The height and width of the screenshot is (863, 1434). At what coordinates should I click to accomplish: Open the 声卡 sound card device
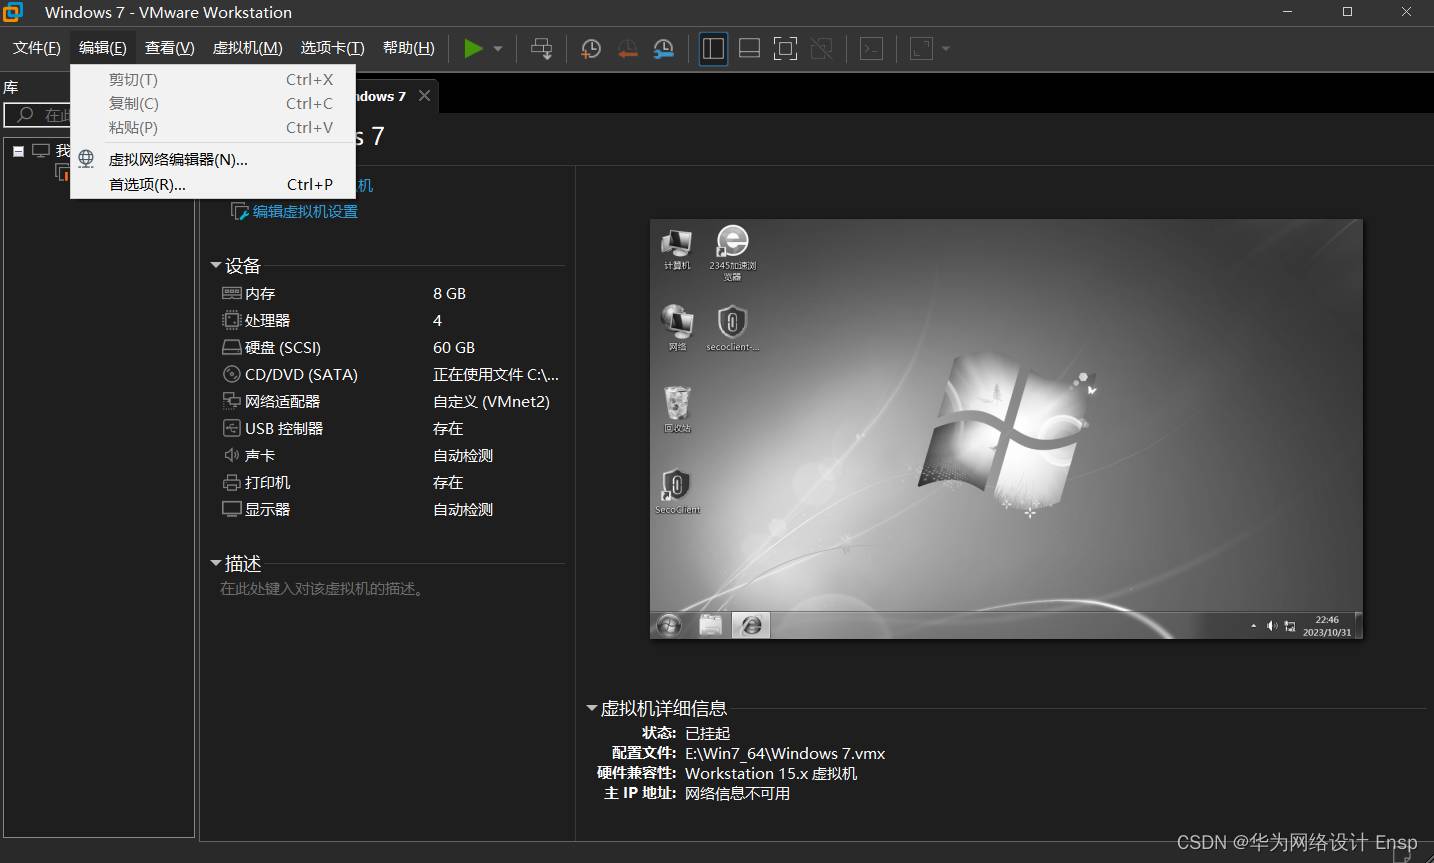(x=260, y=456)
